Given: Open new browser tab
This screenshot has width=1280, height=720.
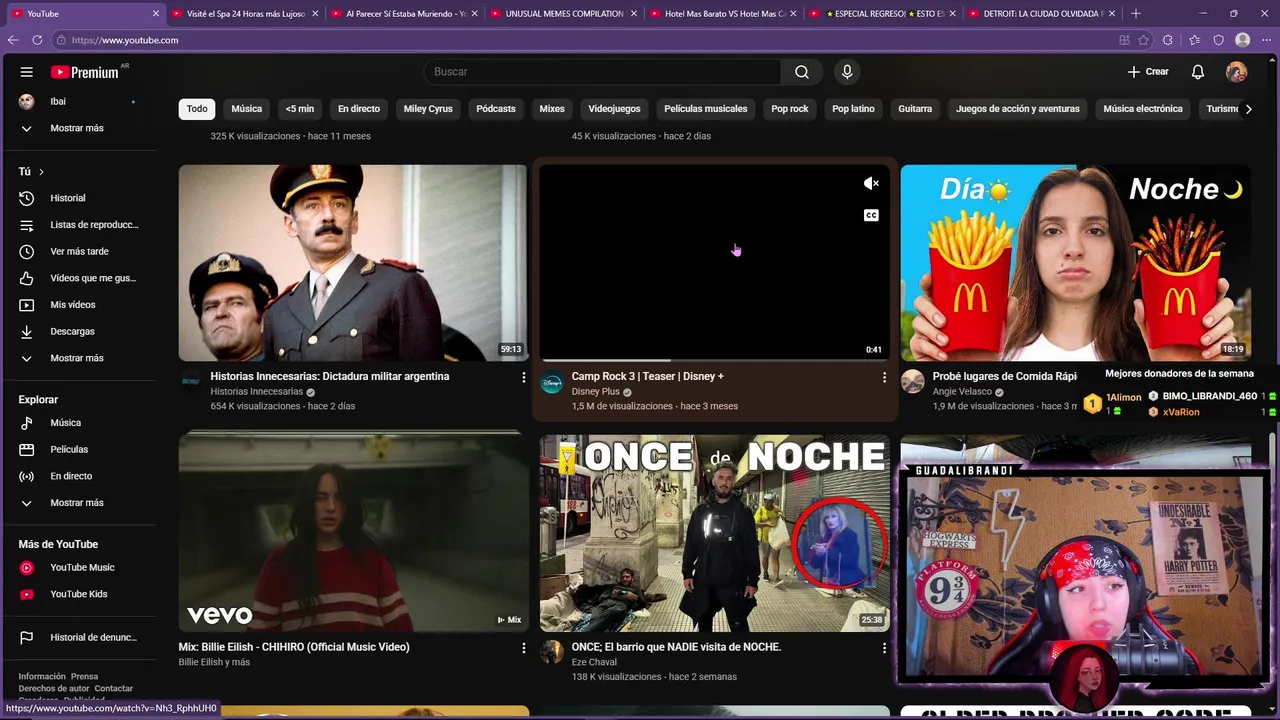Looking at the screenshot, I should [1135, 14].
